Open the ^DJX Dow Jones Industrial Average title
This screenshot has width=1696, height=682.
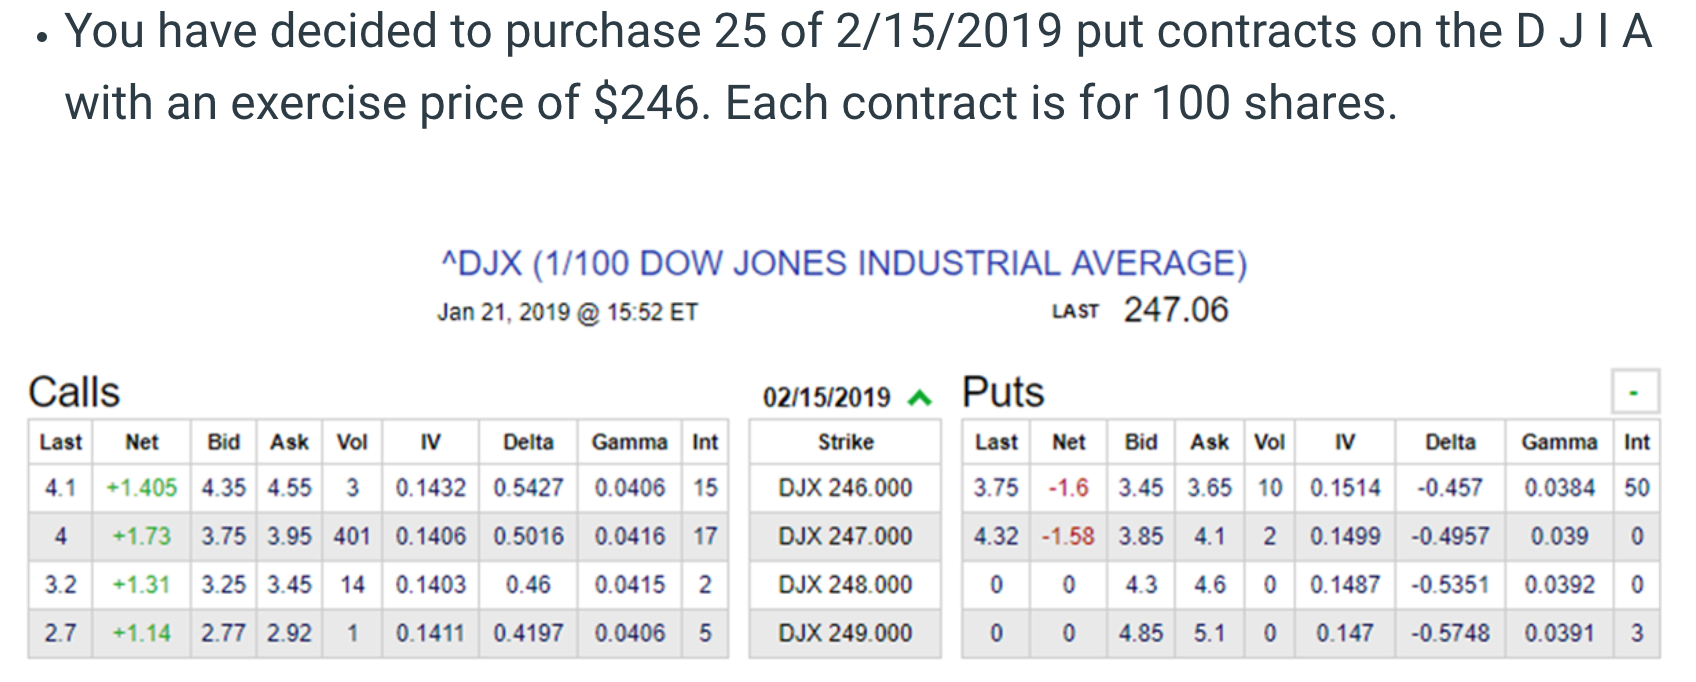[x=844, y=263]
